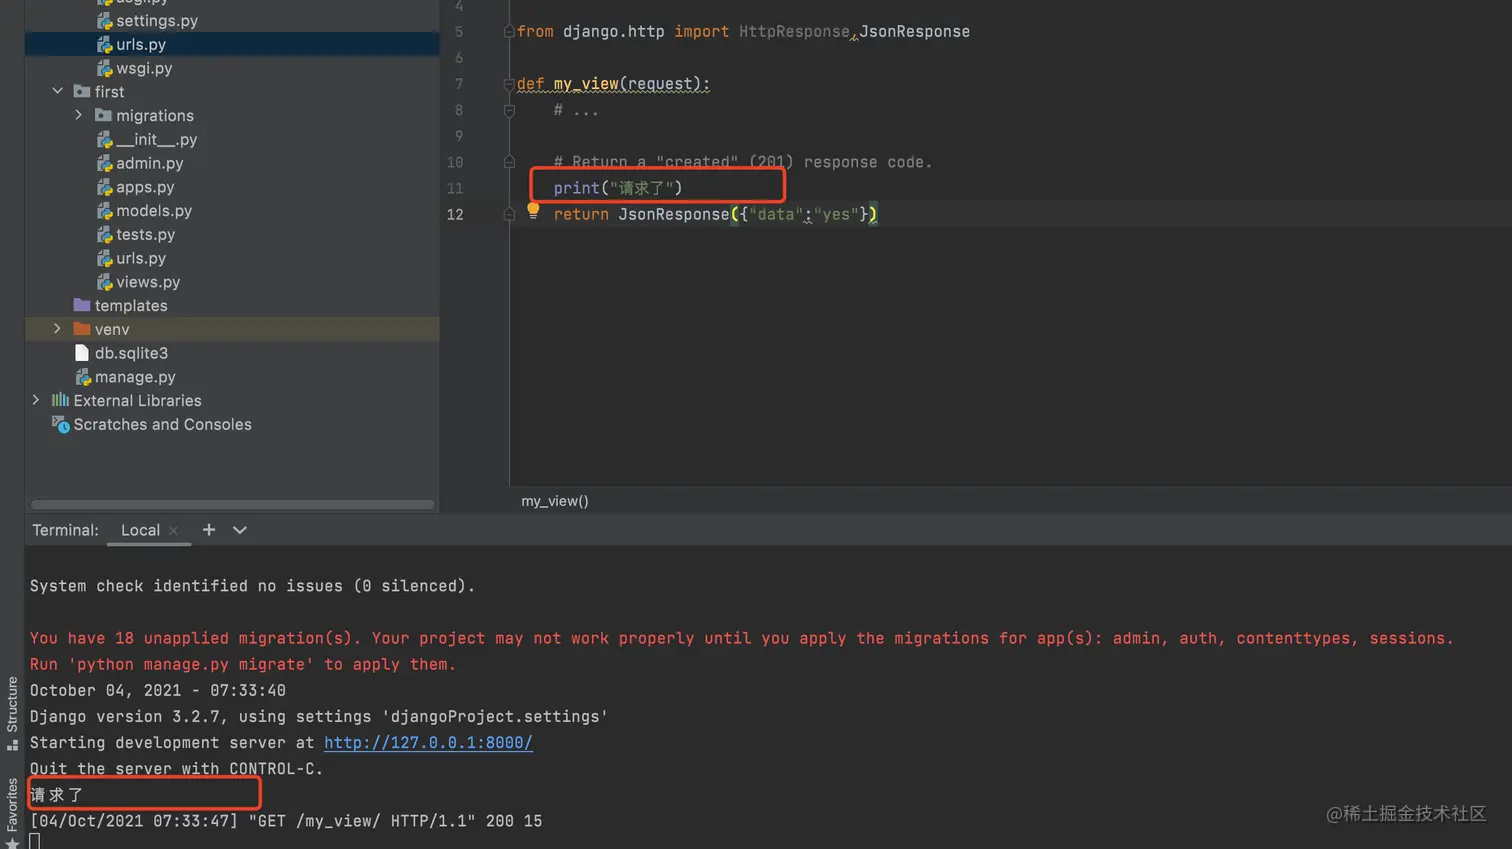Screen dimensions: 1512x849
Task: Click the lightbulb intention icon on line 12
Action: click(533, 211)
